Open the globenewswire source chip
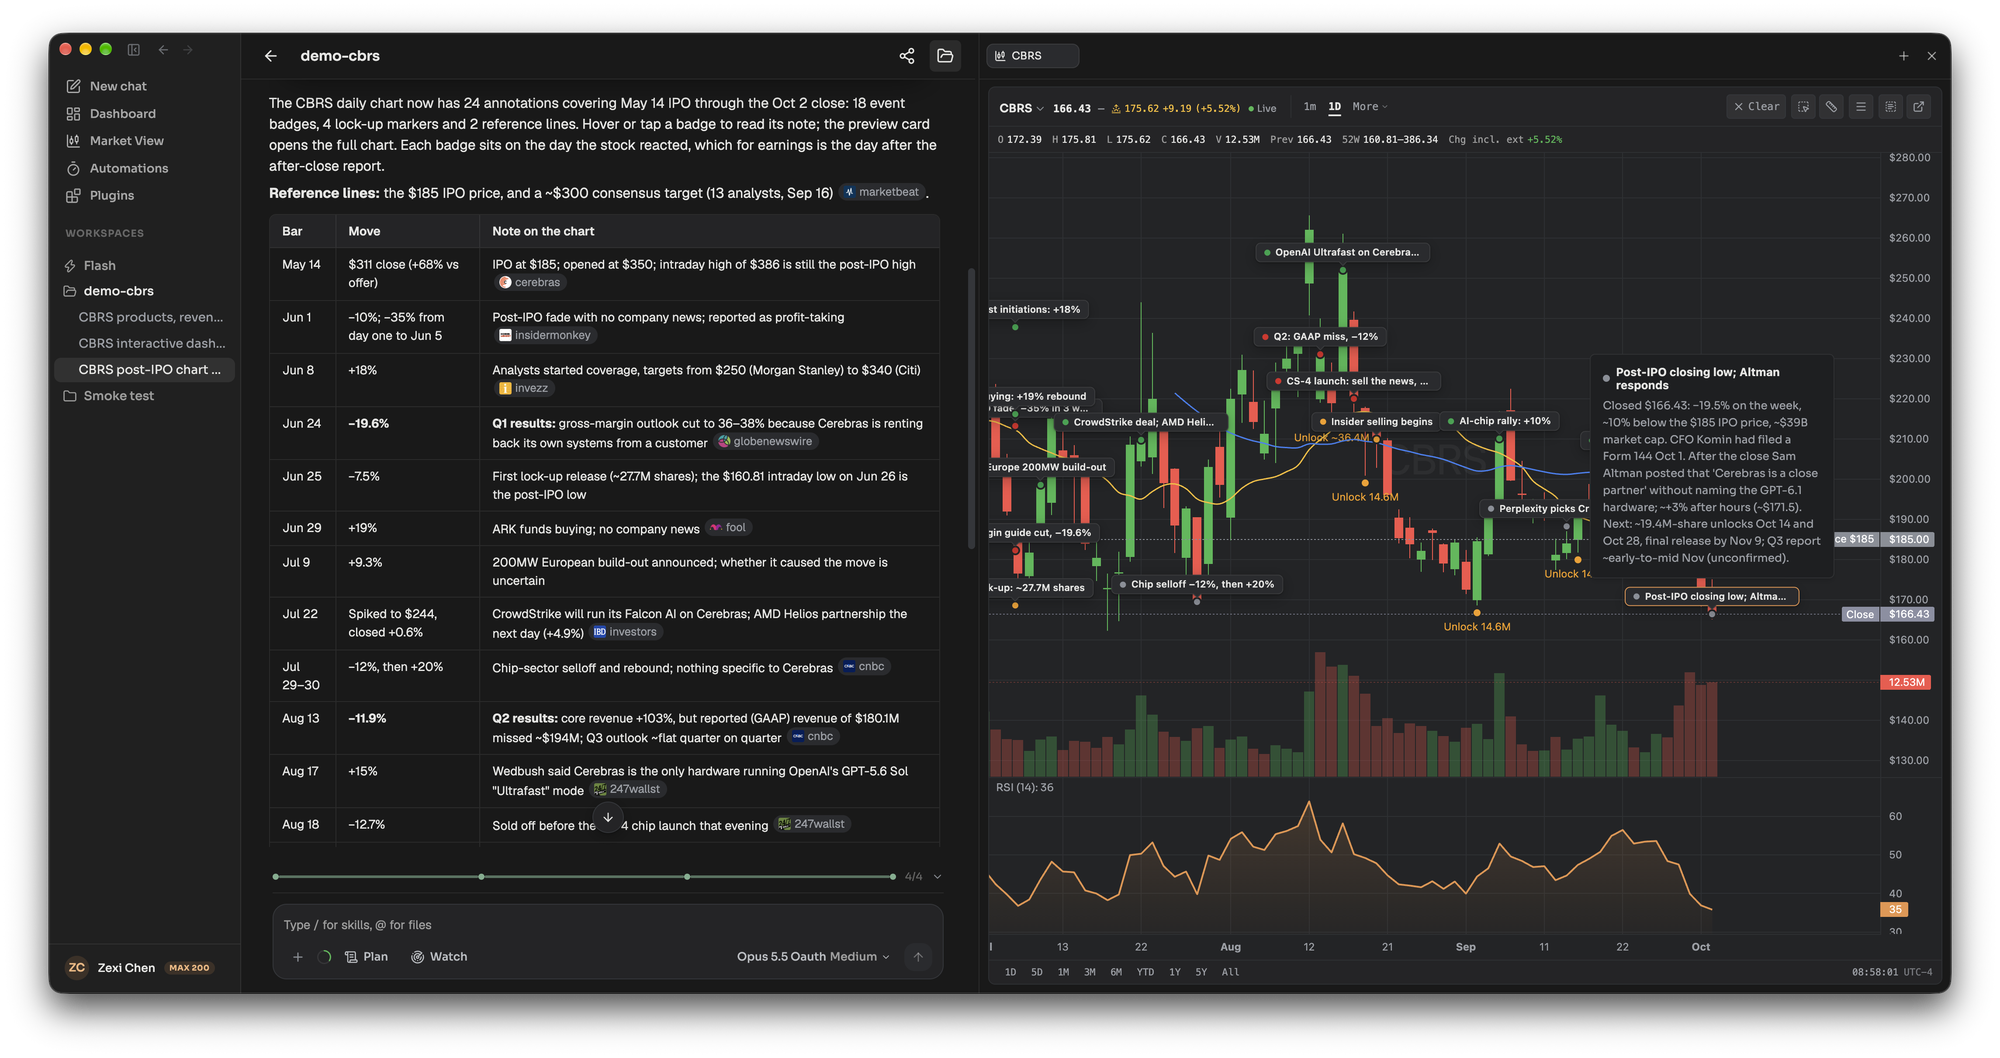The width and height of the screenshot is (2000, 1058). 766,441
